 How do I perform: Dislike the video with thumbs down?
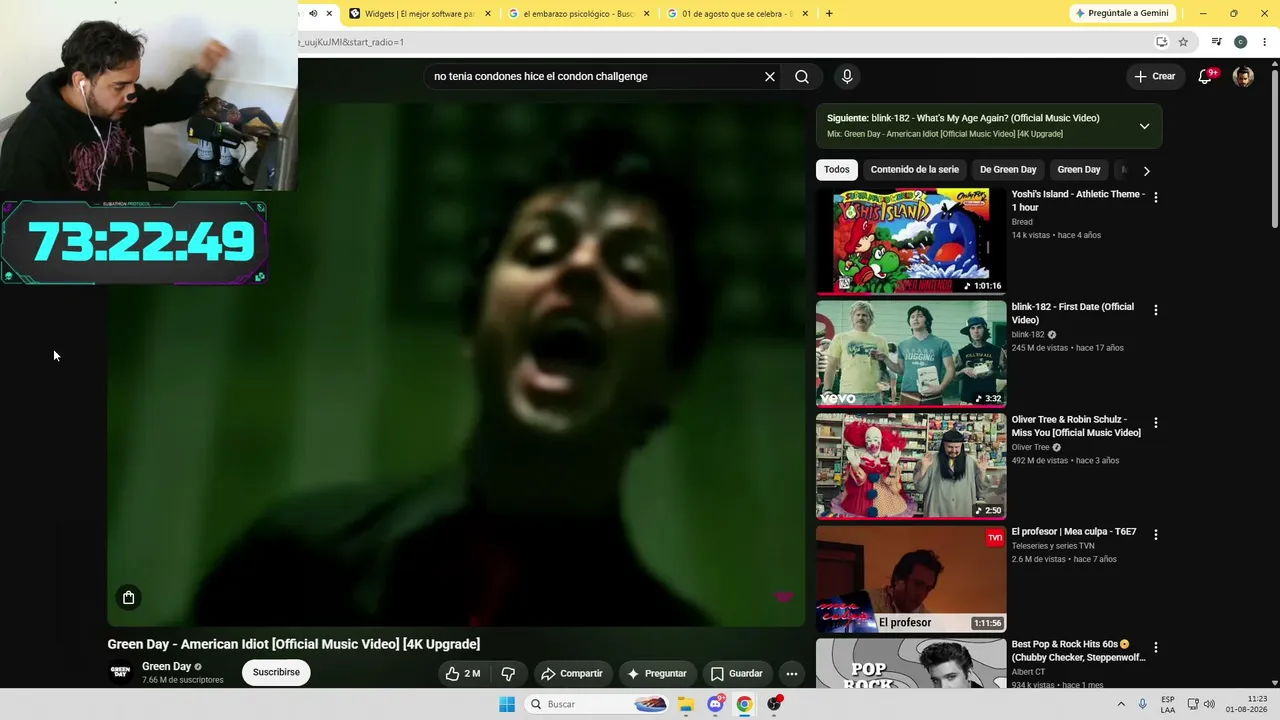508,673
